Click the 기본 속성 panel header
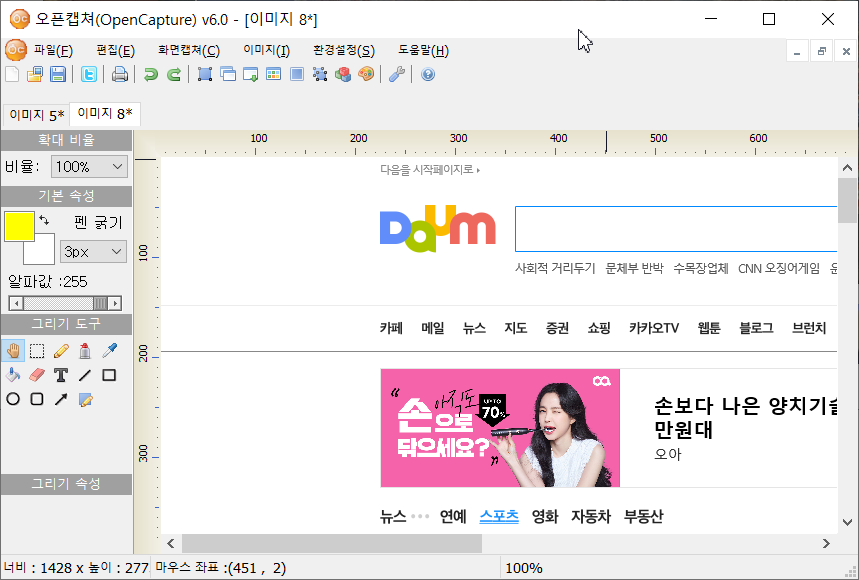The image size is (859, 580). [66, 196]
